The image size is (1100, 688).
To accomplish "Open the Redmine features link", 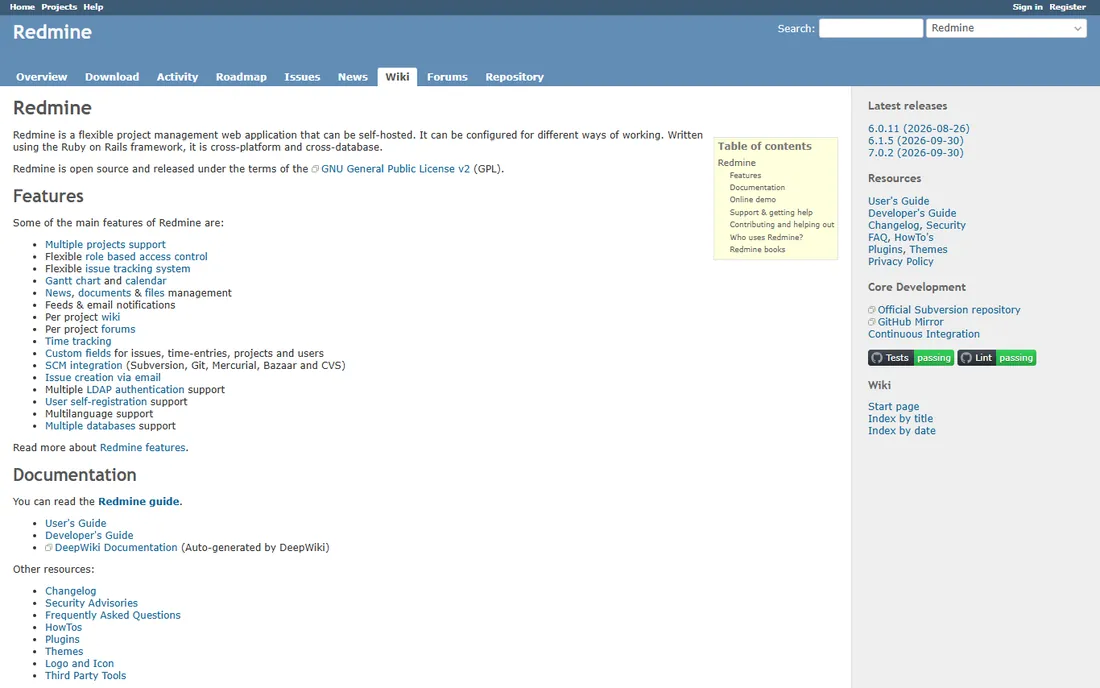I will [142, 447].
